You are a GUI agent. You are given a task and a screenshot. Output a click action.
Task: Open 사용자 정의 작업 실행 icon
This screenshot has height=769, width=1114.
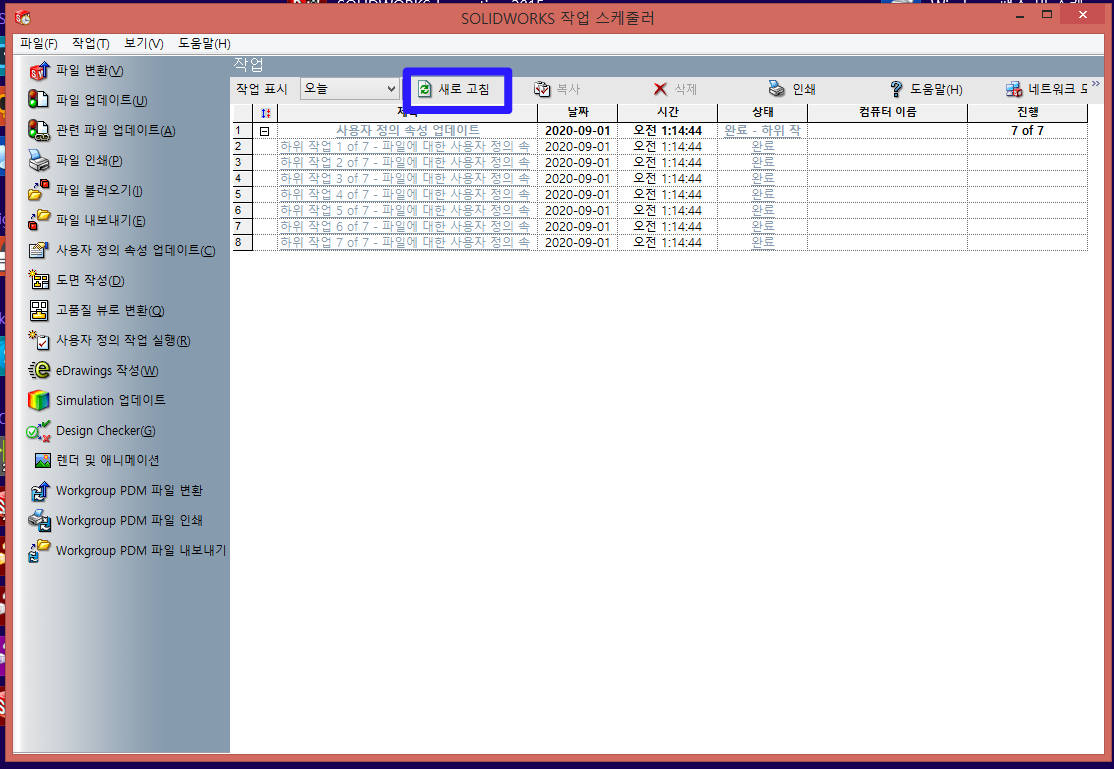(x=38, y=340)
